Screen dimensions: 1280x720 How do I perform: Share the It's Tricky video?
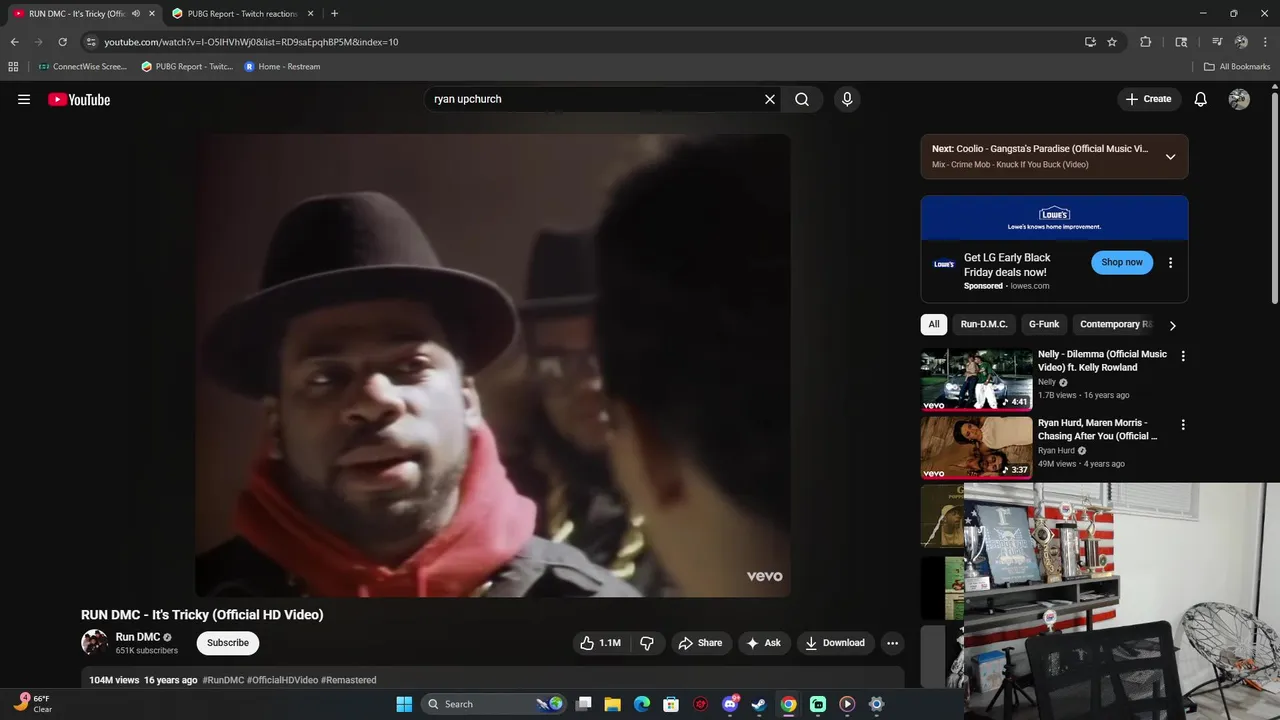700,643
